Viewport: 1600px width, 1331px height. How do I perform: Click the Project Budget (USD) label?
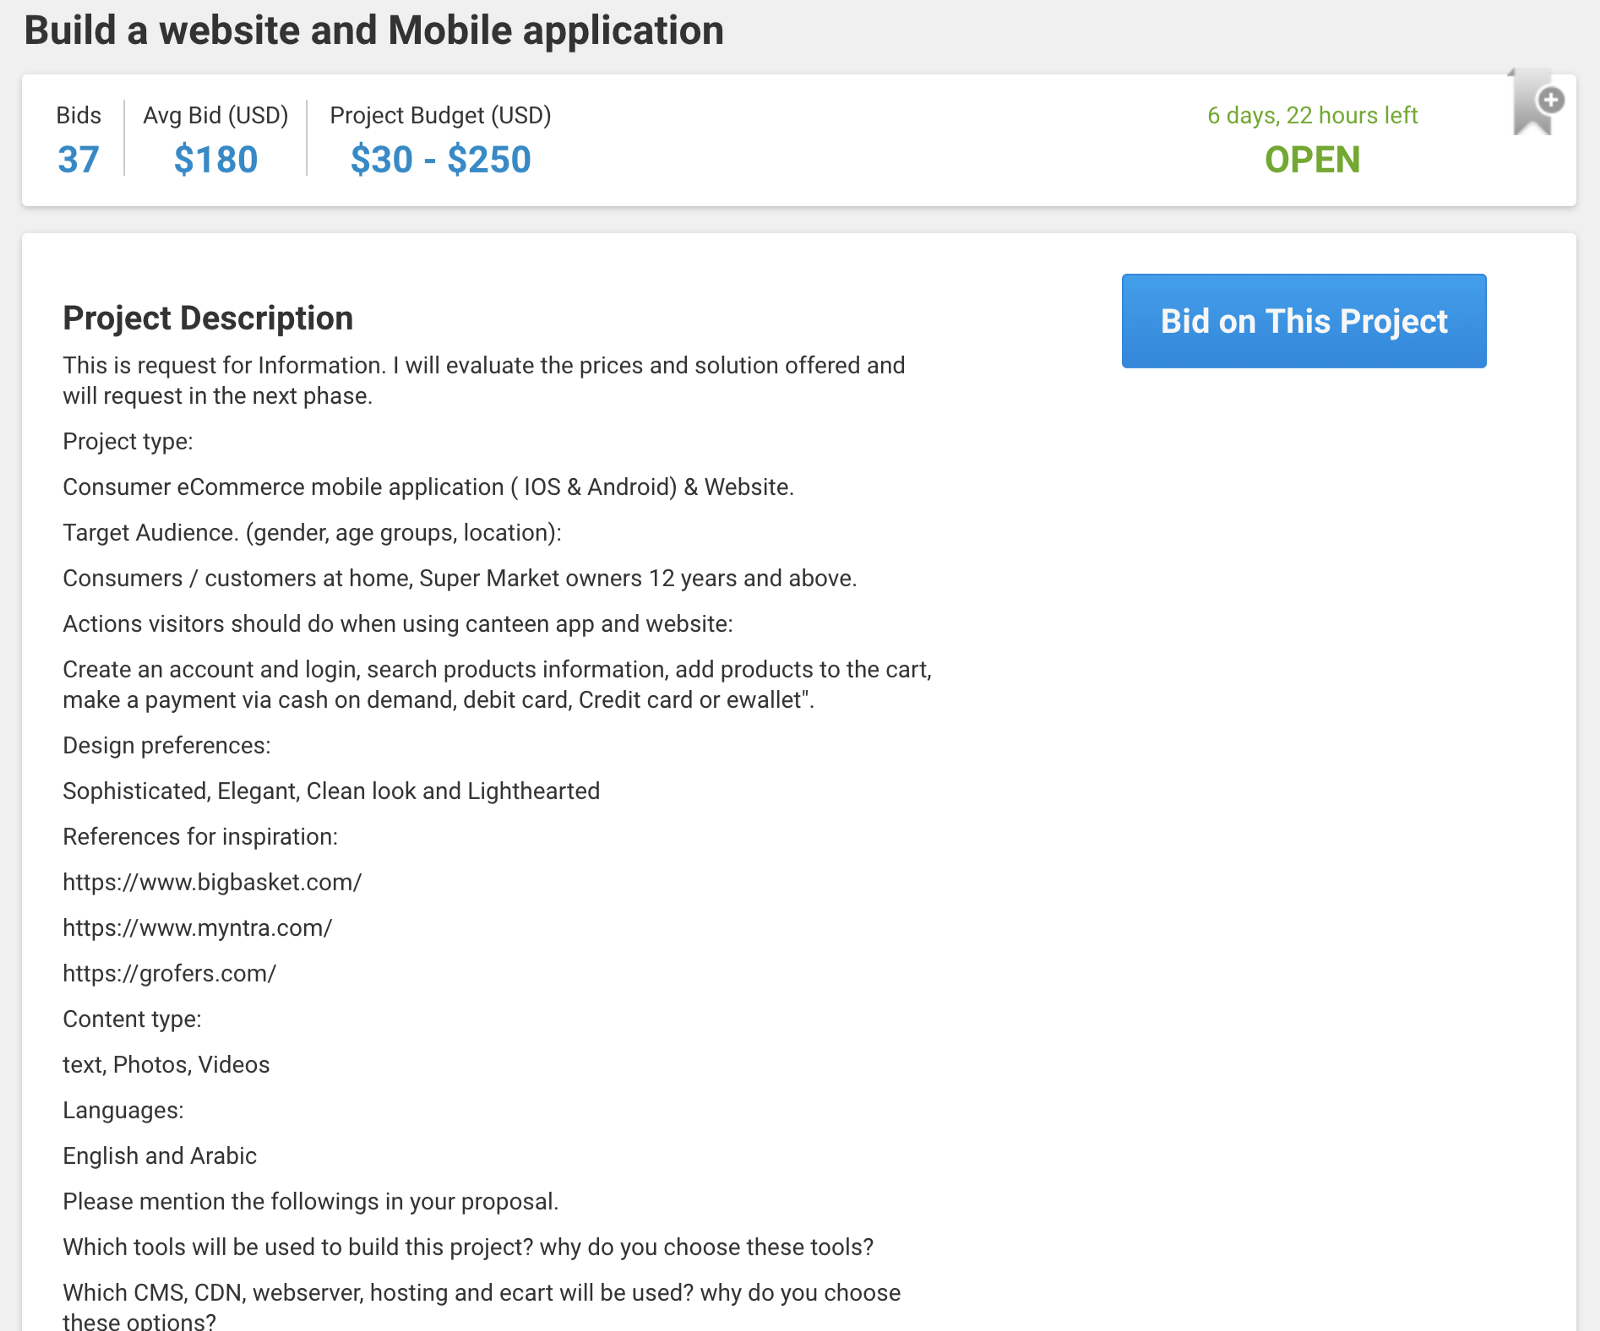[x=440, y=116]
